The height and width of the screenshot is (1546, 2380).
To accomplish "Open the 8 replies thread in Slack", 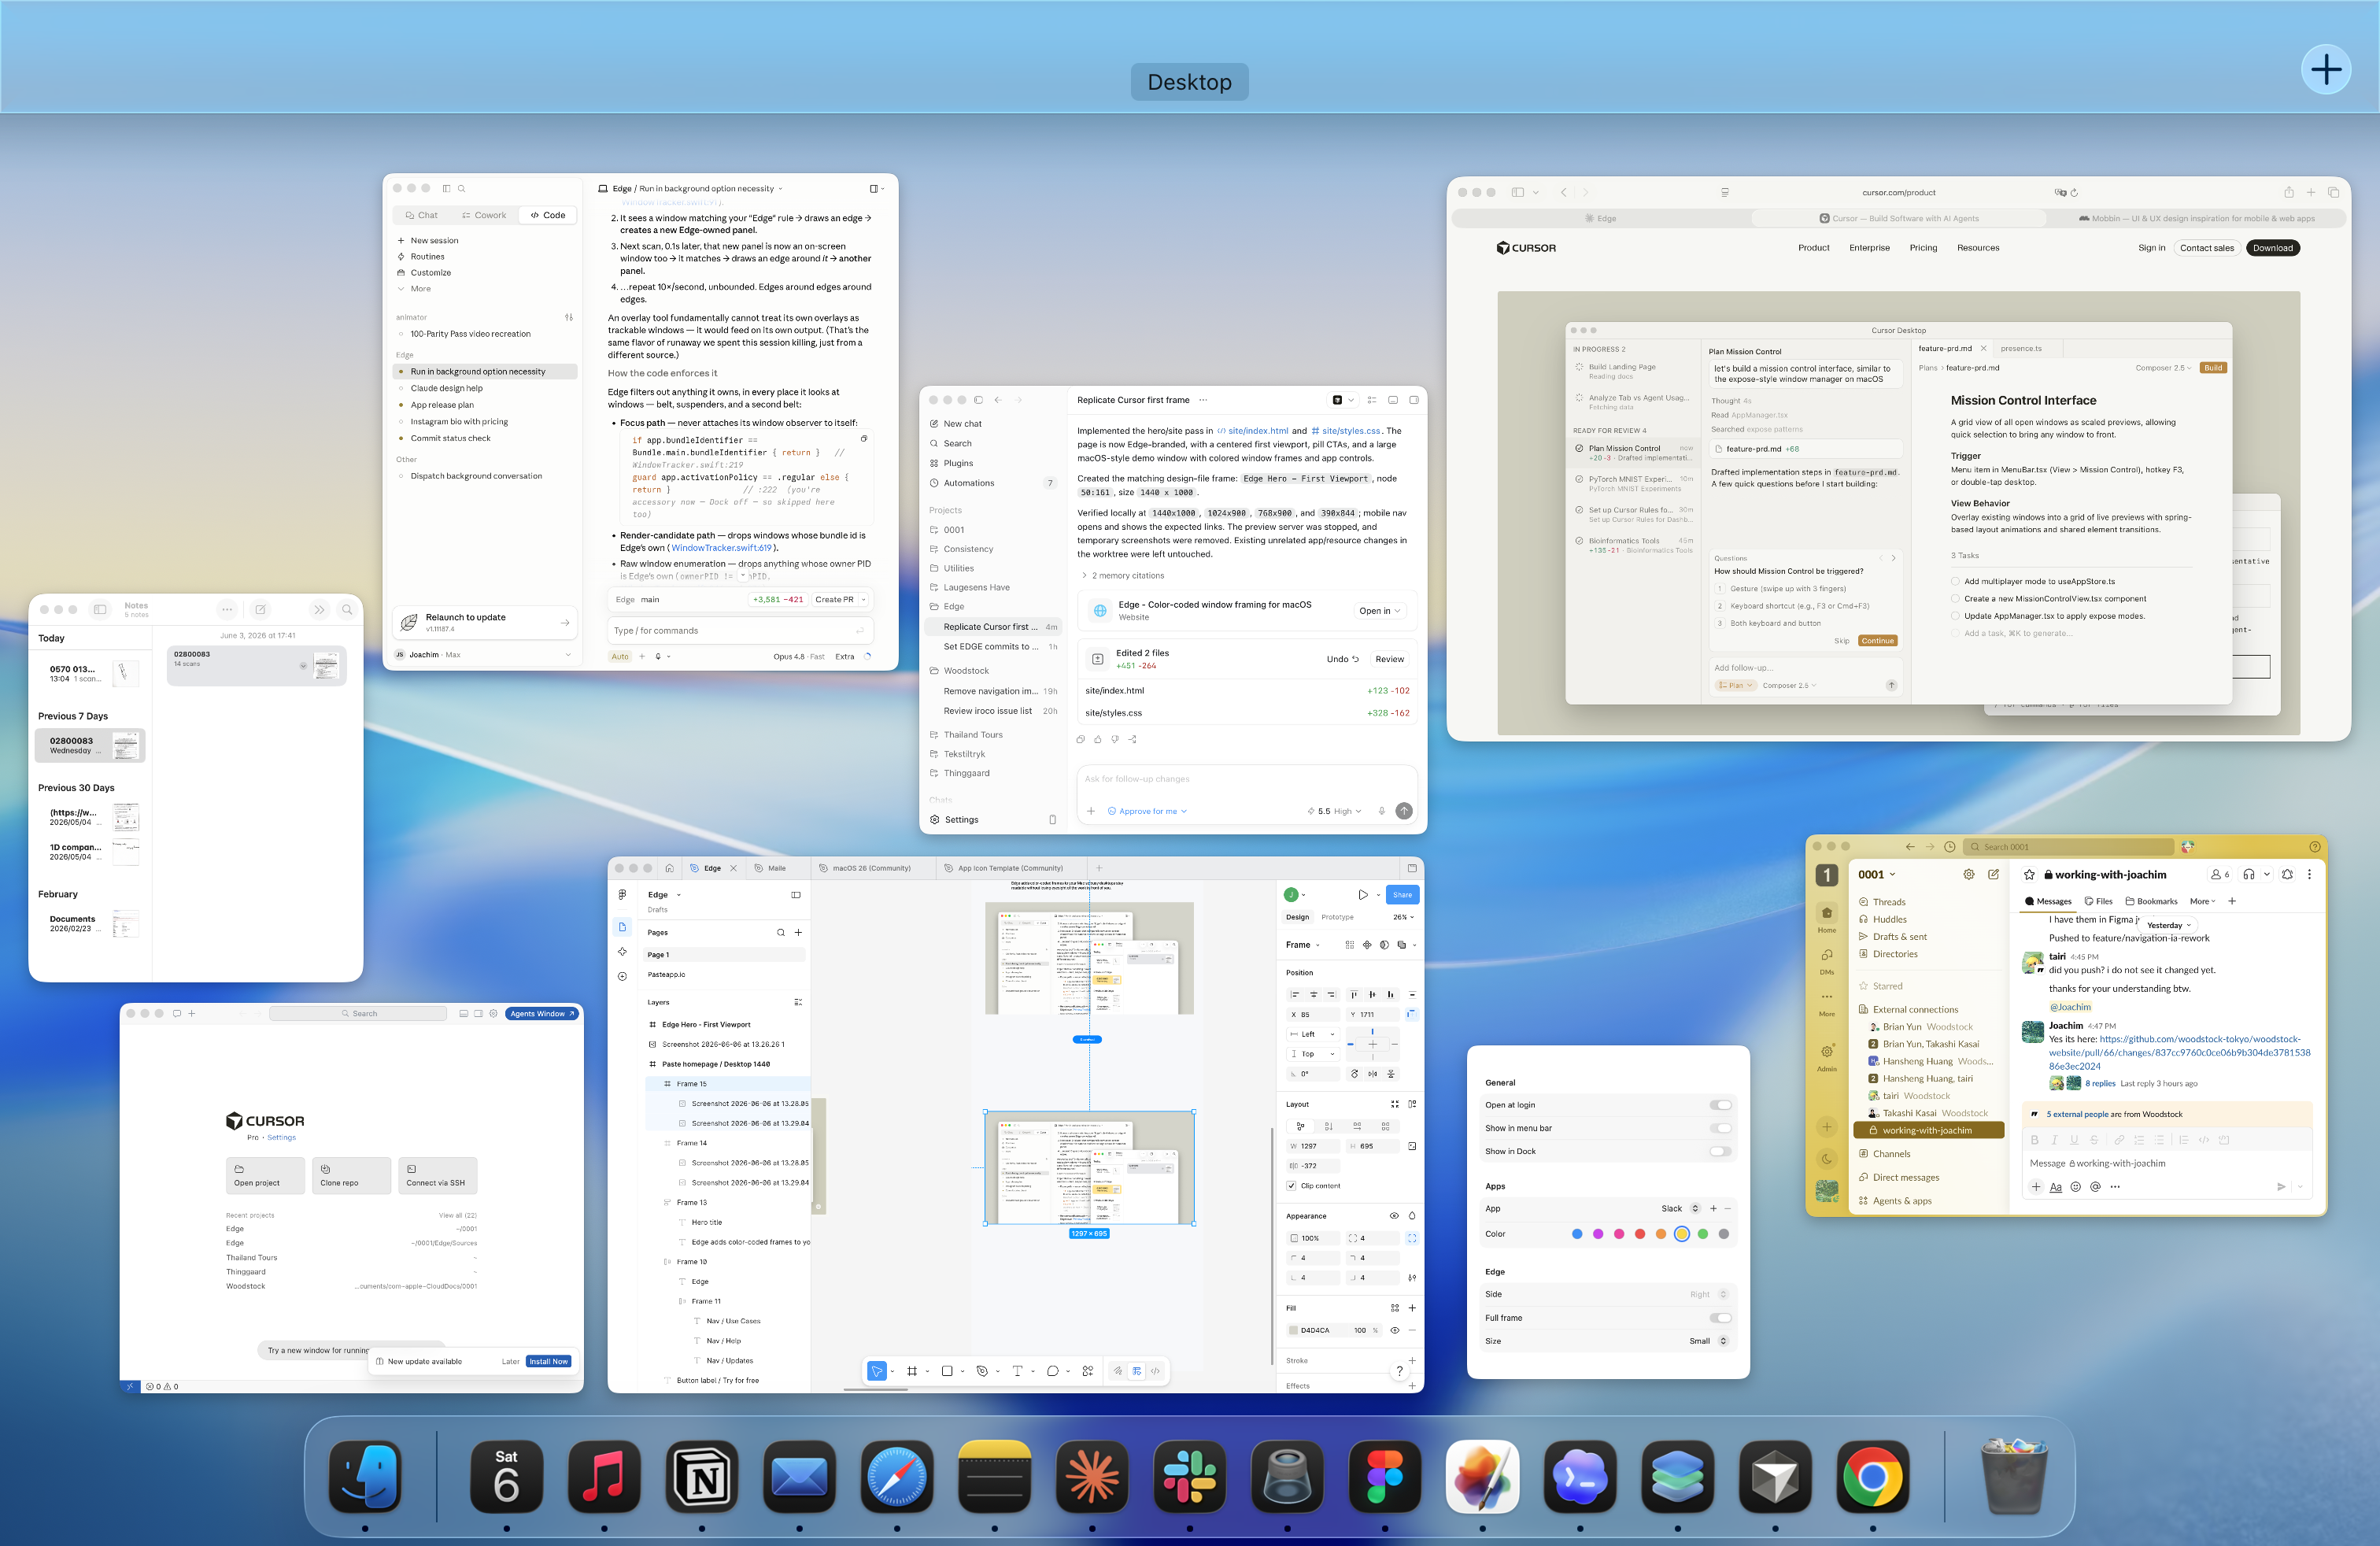I will tap(2099, 1084).
